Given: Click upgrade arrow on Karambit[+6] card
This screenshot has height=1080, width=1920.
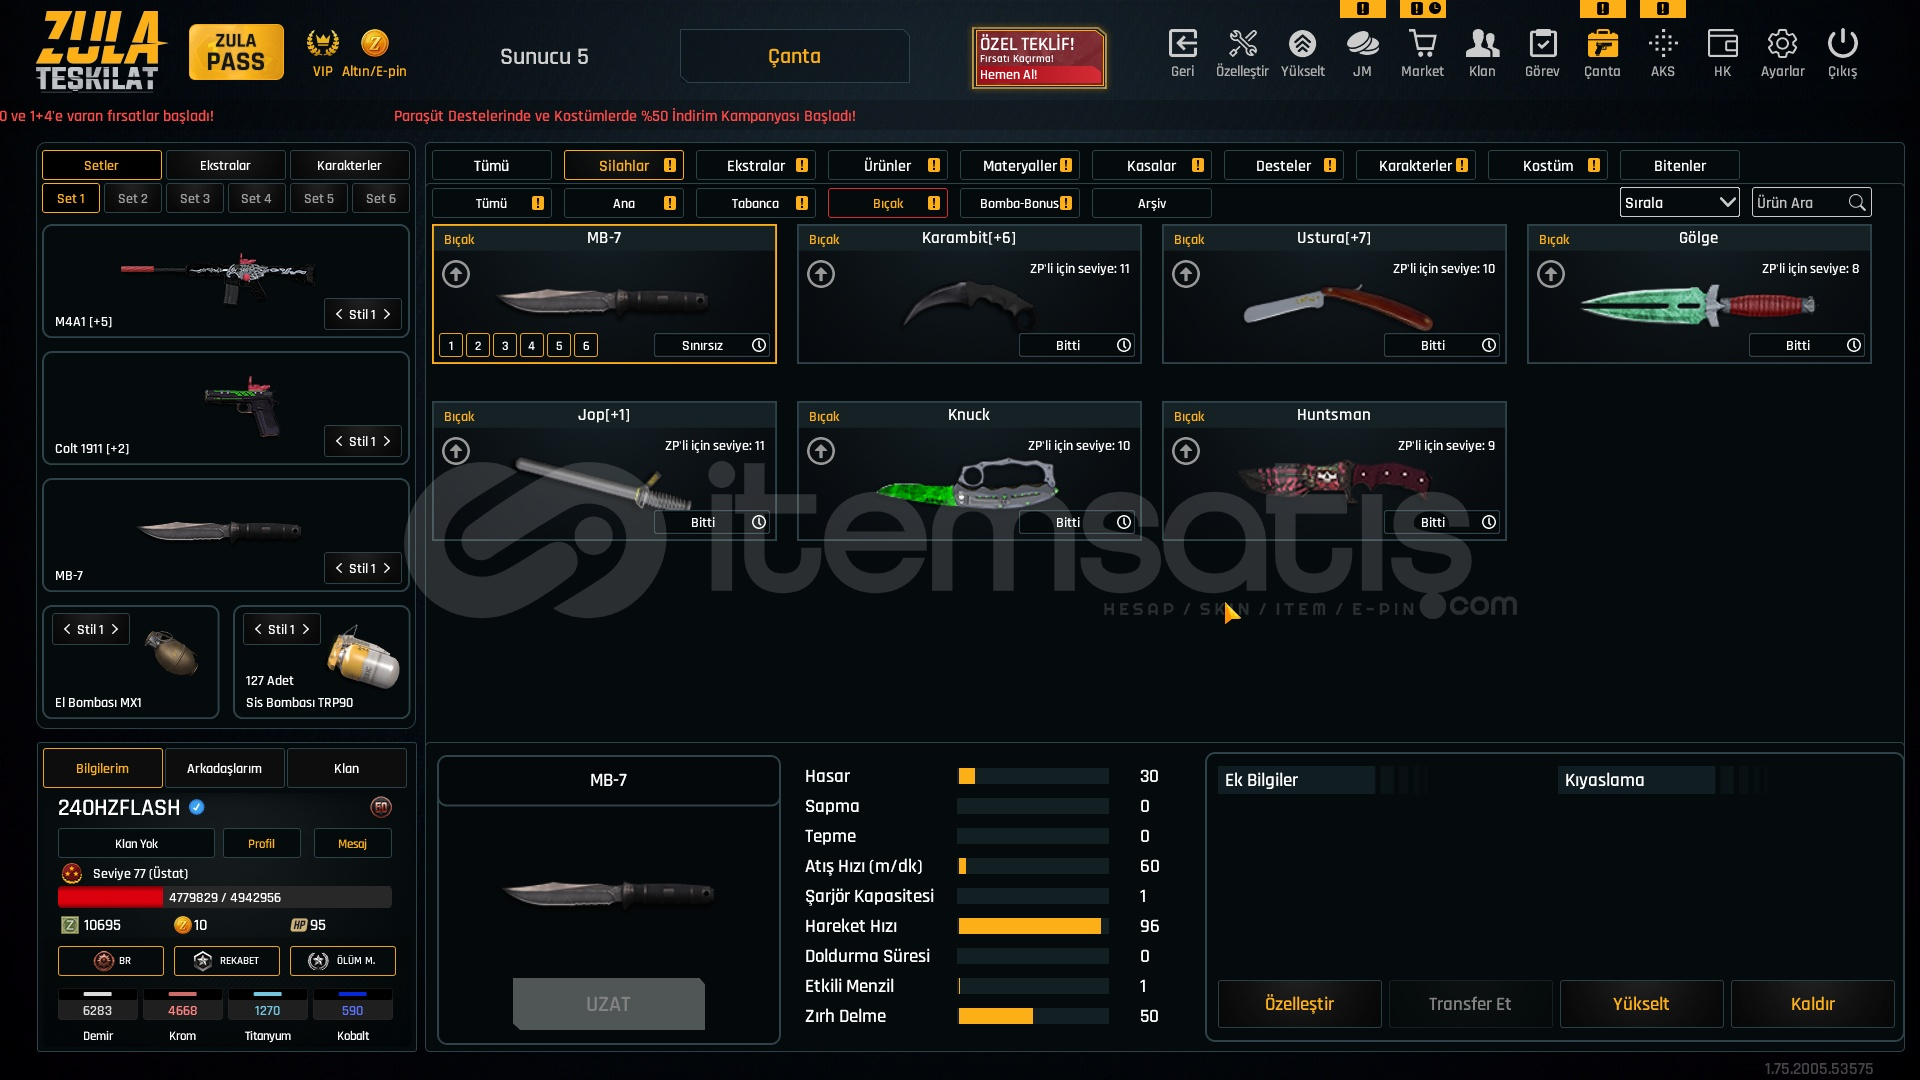Looking at the screenshot, I should click(x=821, y=274).
